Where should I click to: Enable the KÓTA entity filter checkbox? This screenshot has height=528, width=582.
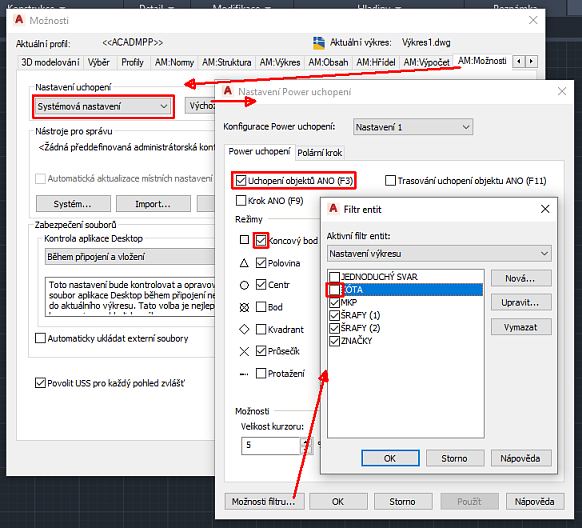click(334, 290)
